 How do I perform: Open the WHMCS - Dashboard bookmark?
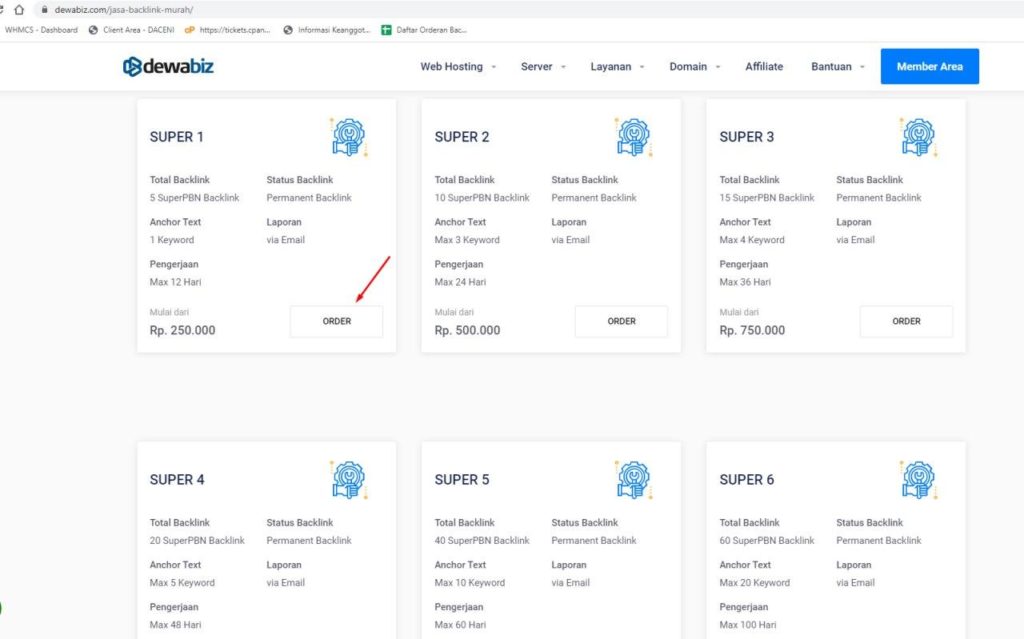40,30
